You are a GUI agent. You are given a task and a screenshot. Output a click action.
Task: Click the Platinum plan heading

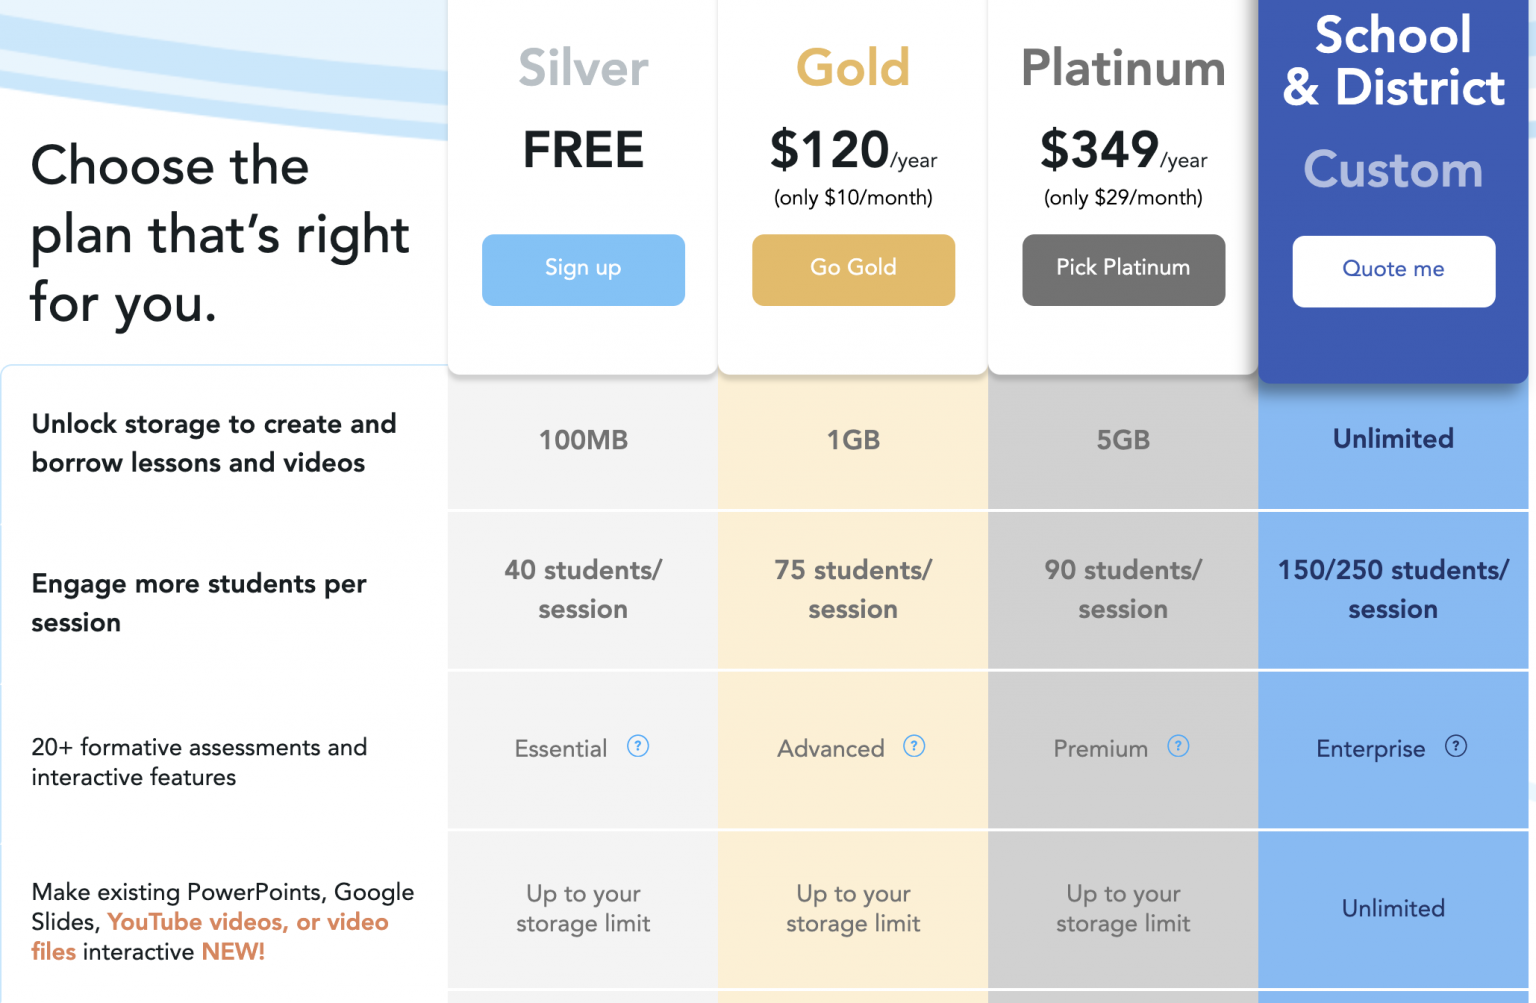(x=1123, y=68)
